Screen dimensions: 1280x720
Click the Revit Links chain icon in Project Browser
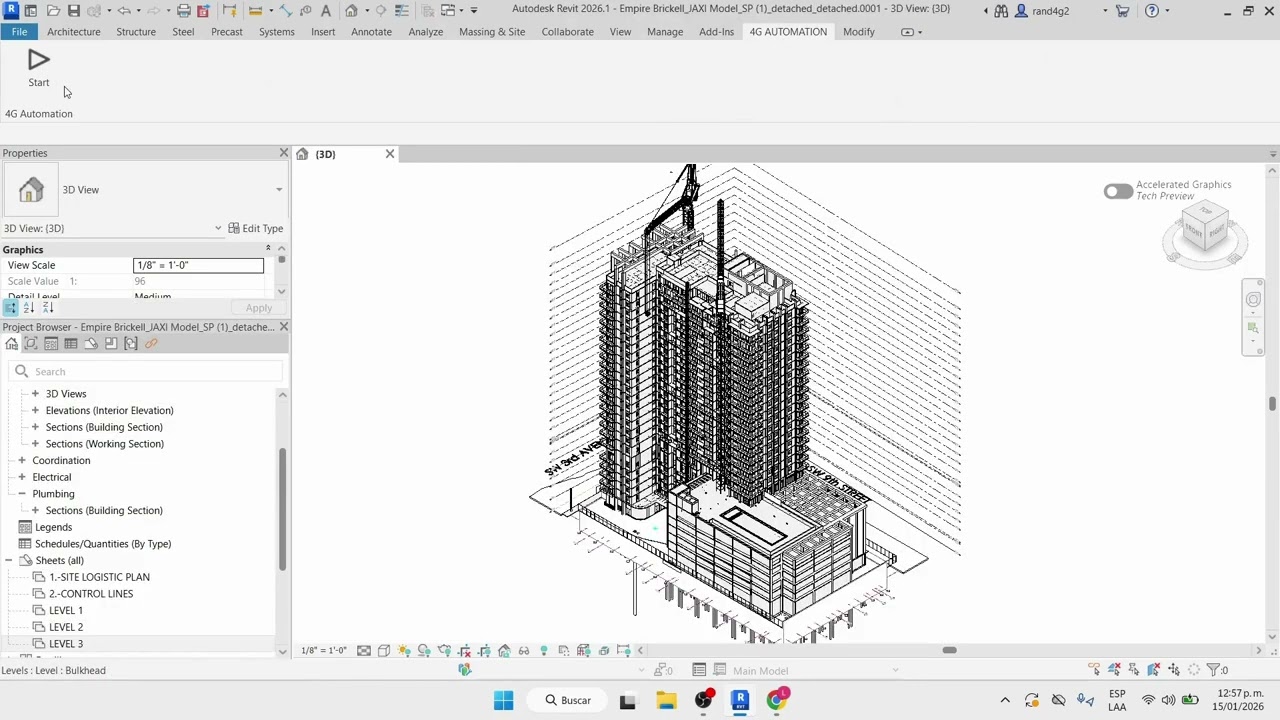[151, 343]
